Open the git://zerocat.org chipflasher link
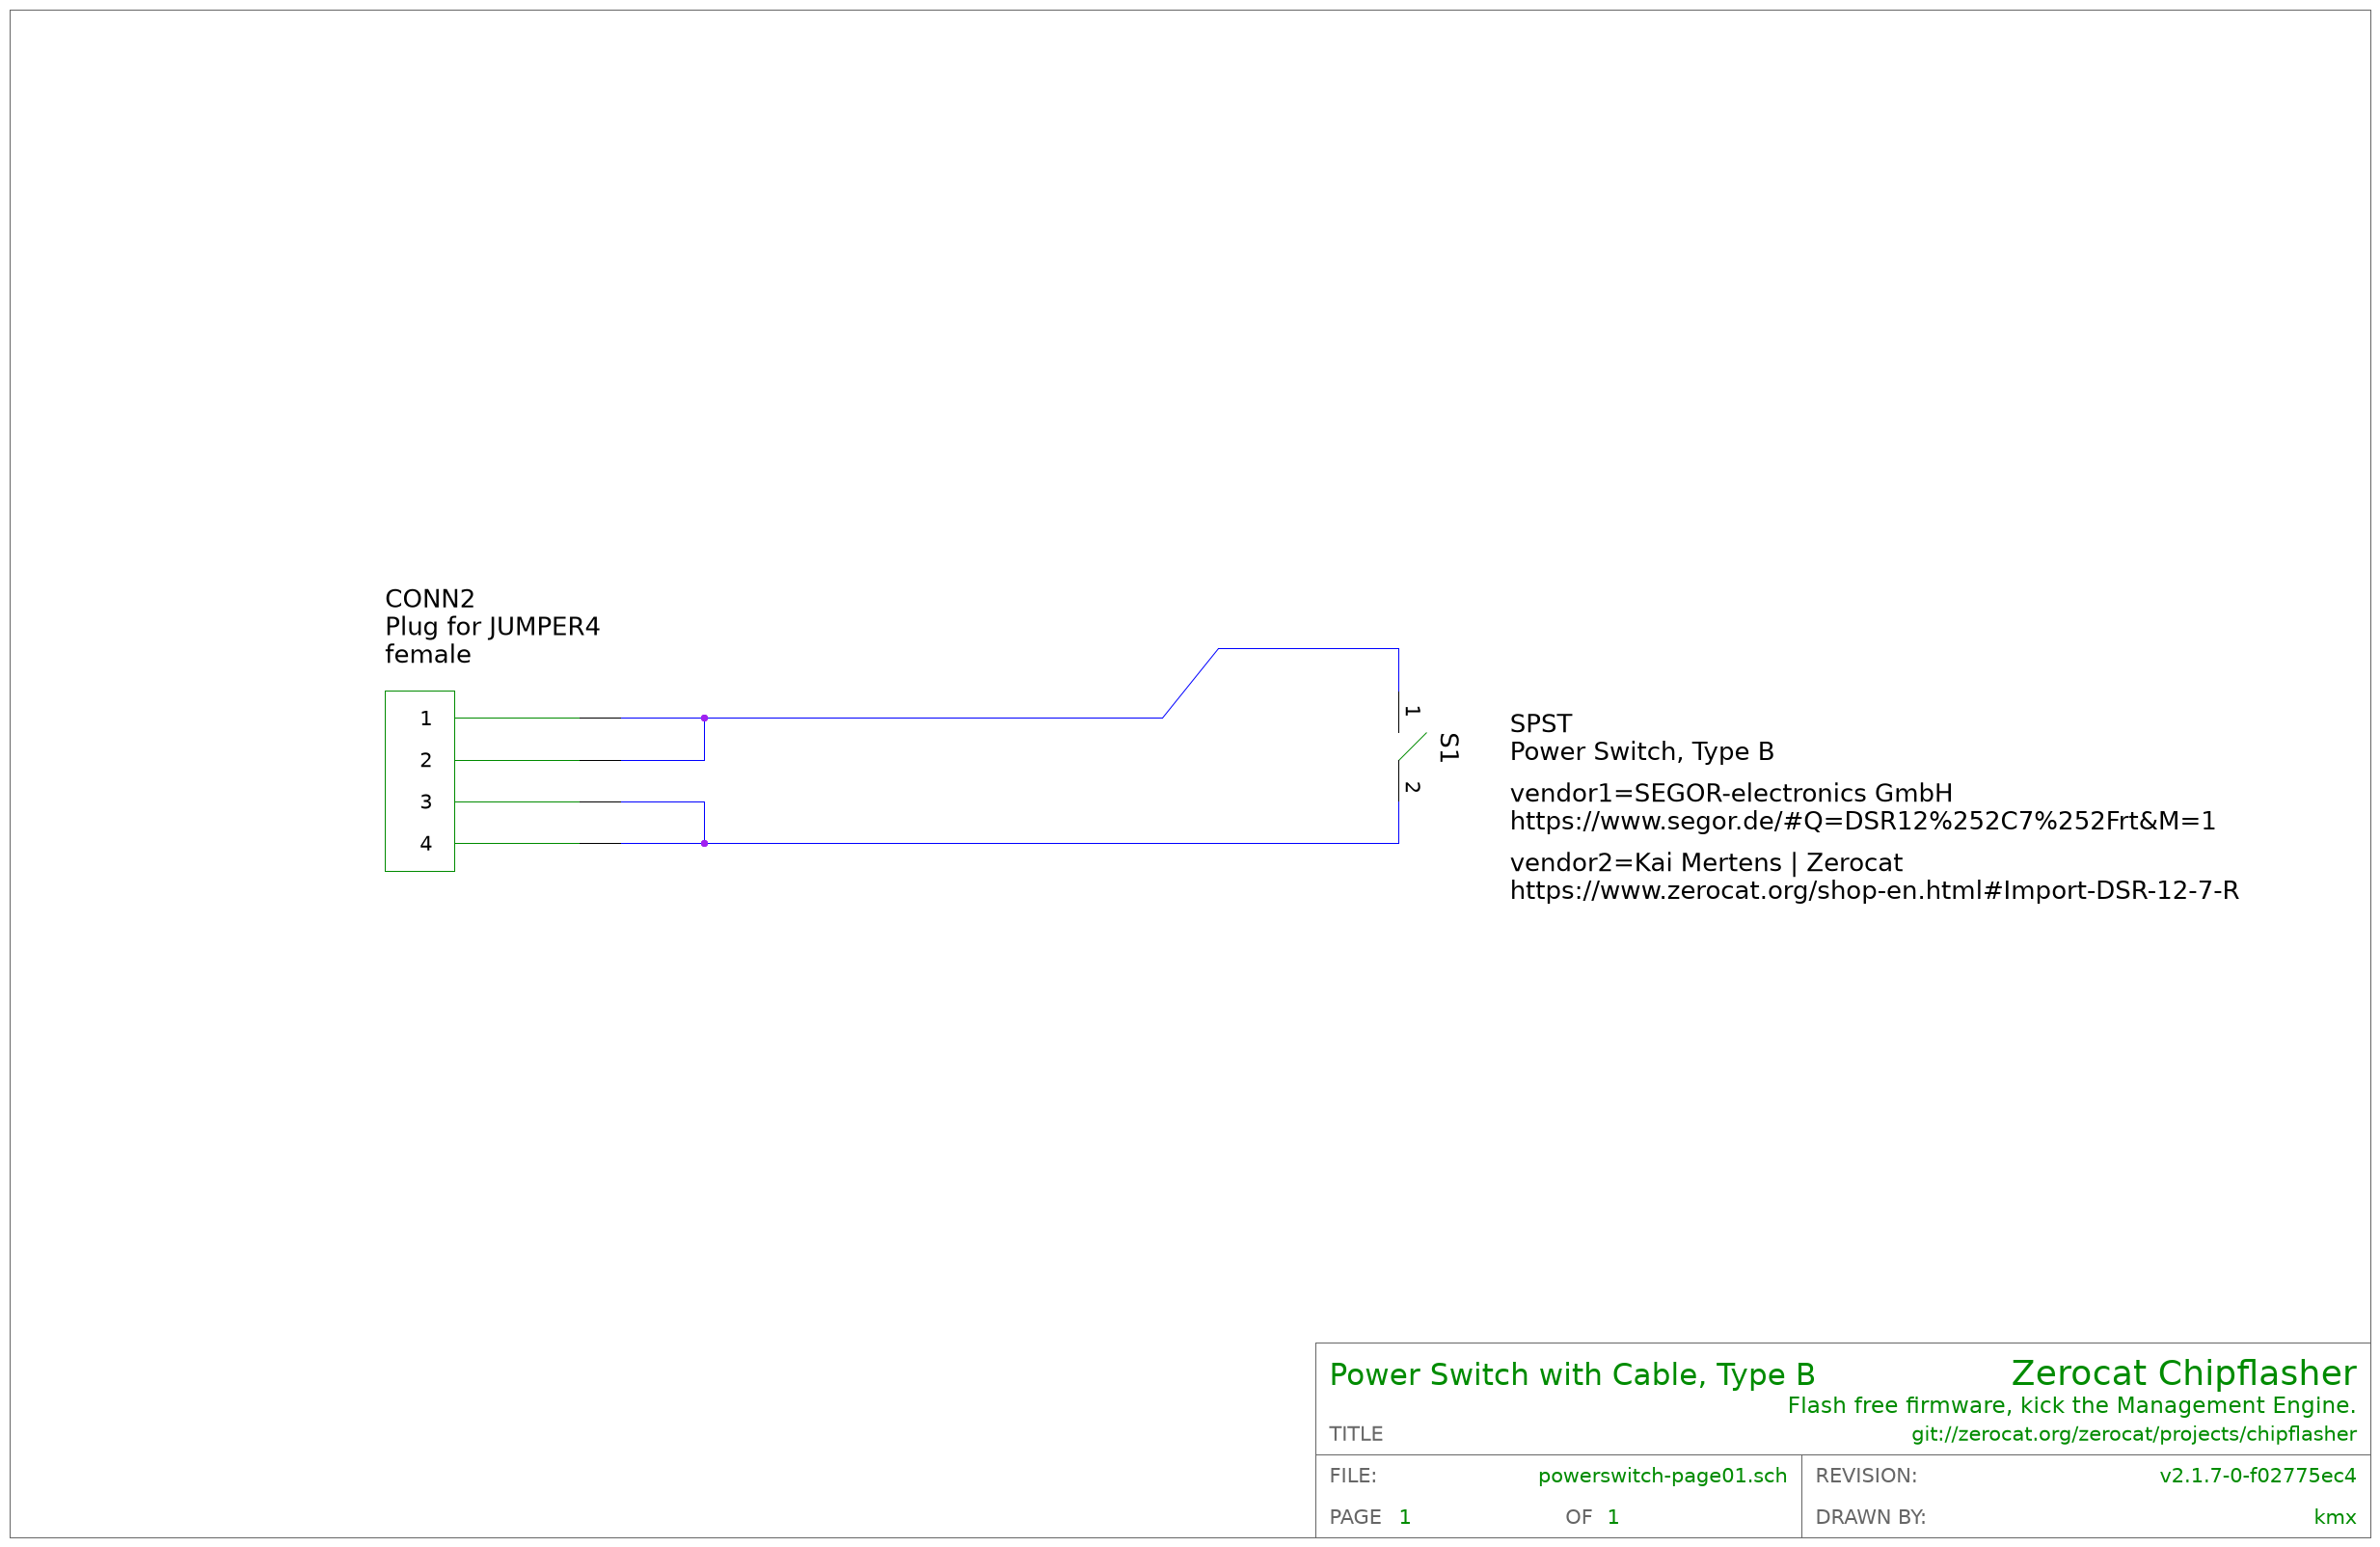The image size is (2380, 1547). (2133, 1435)
